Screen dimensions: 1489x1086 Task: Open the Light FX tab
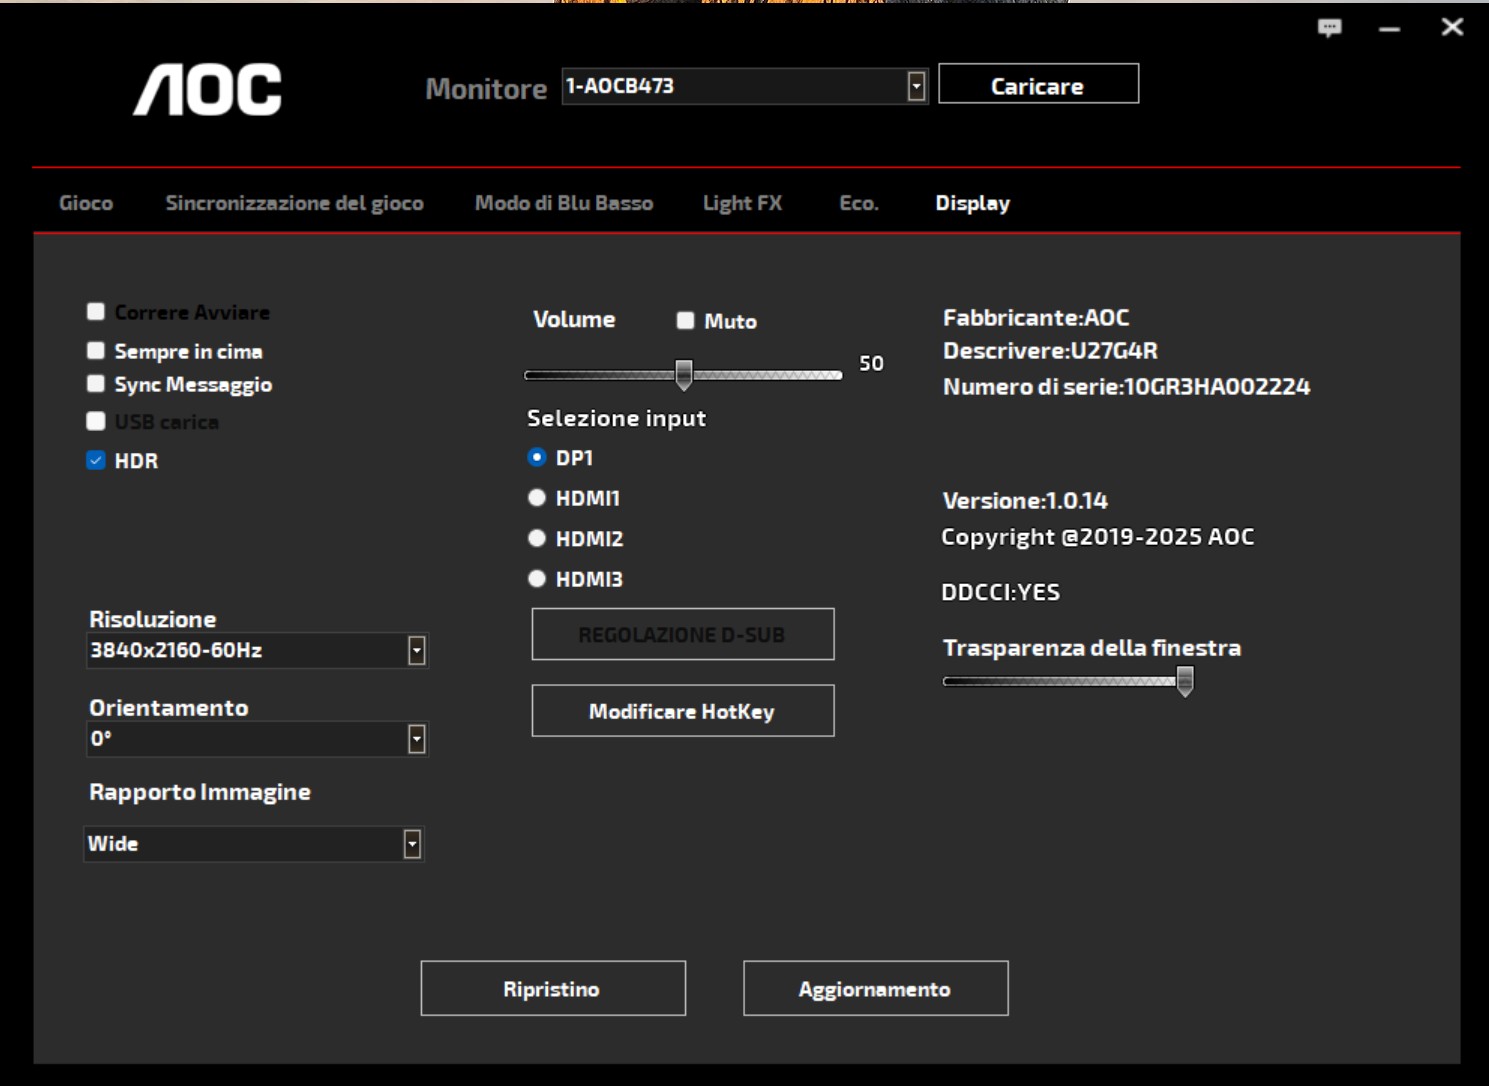tap(742, 203)
